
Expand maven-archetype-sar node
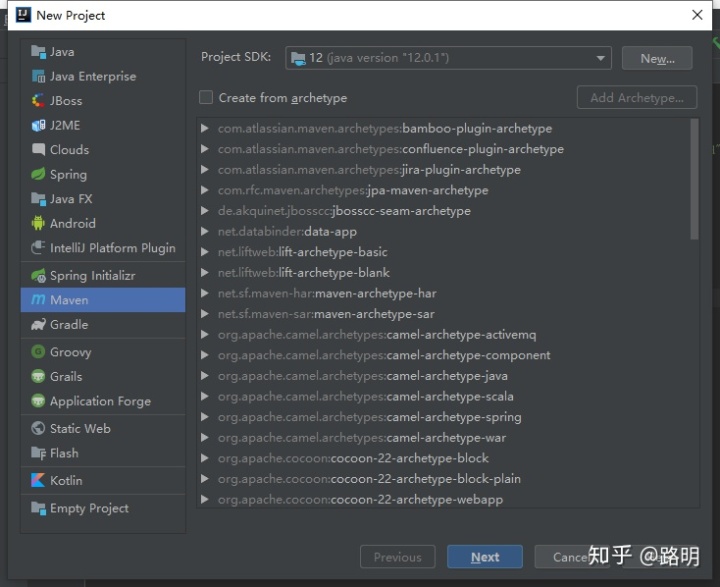pyautogui.click(x=205, y=314)
